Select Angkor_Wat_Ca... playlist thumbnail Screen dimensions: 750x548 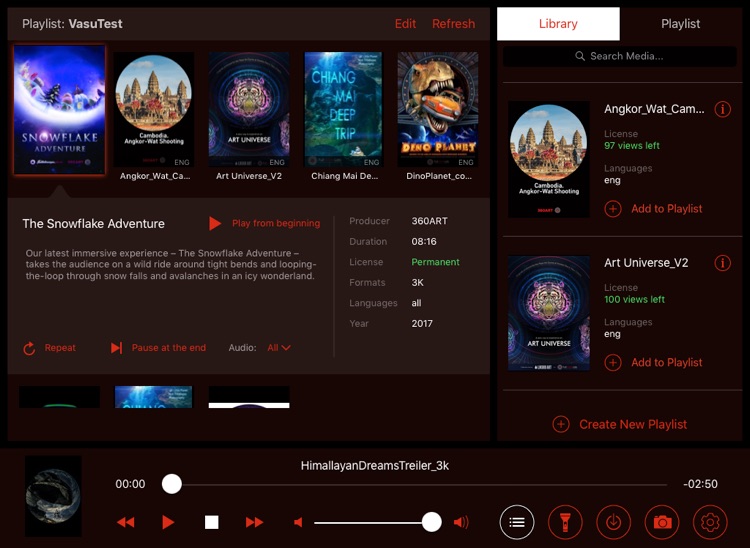pos(154,110)
